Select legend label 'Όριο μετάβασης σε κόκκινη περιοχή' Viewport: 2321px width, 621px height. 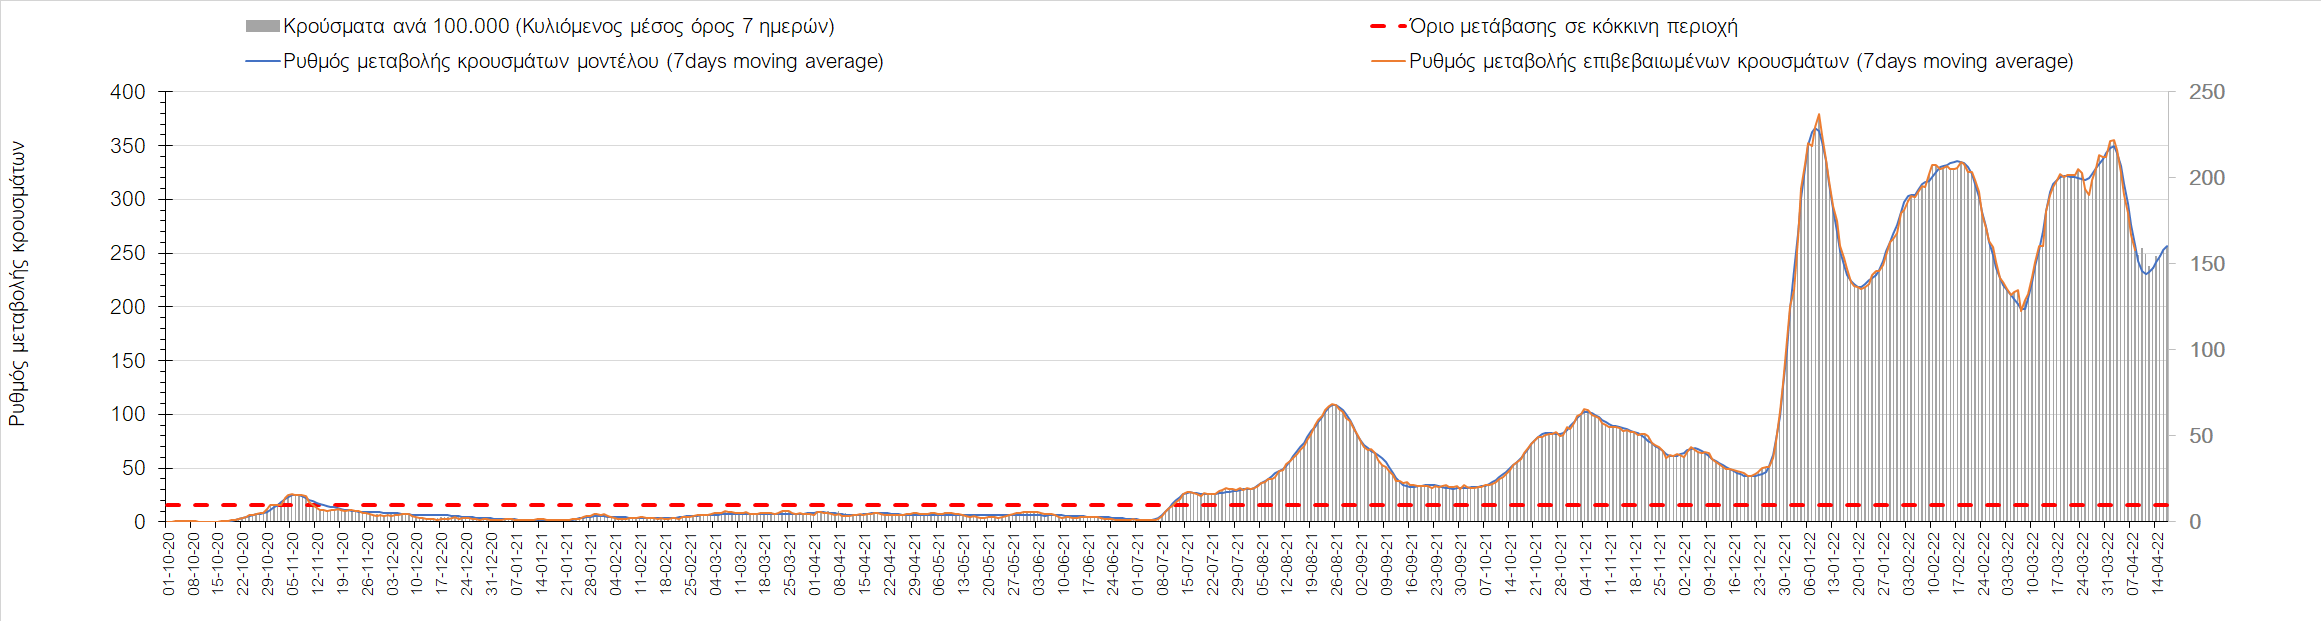click(1573, 27)
